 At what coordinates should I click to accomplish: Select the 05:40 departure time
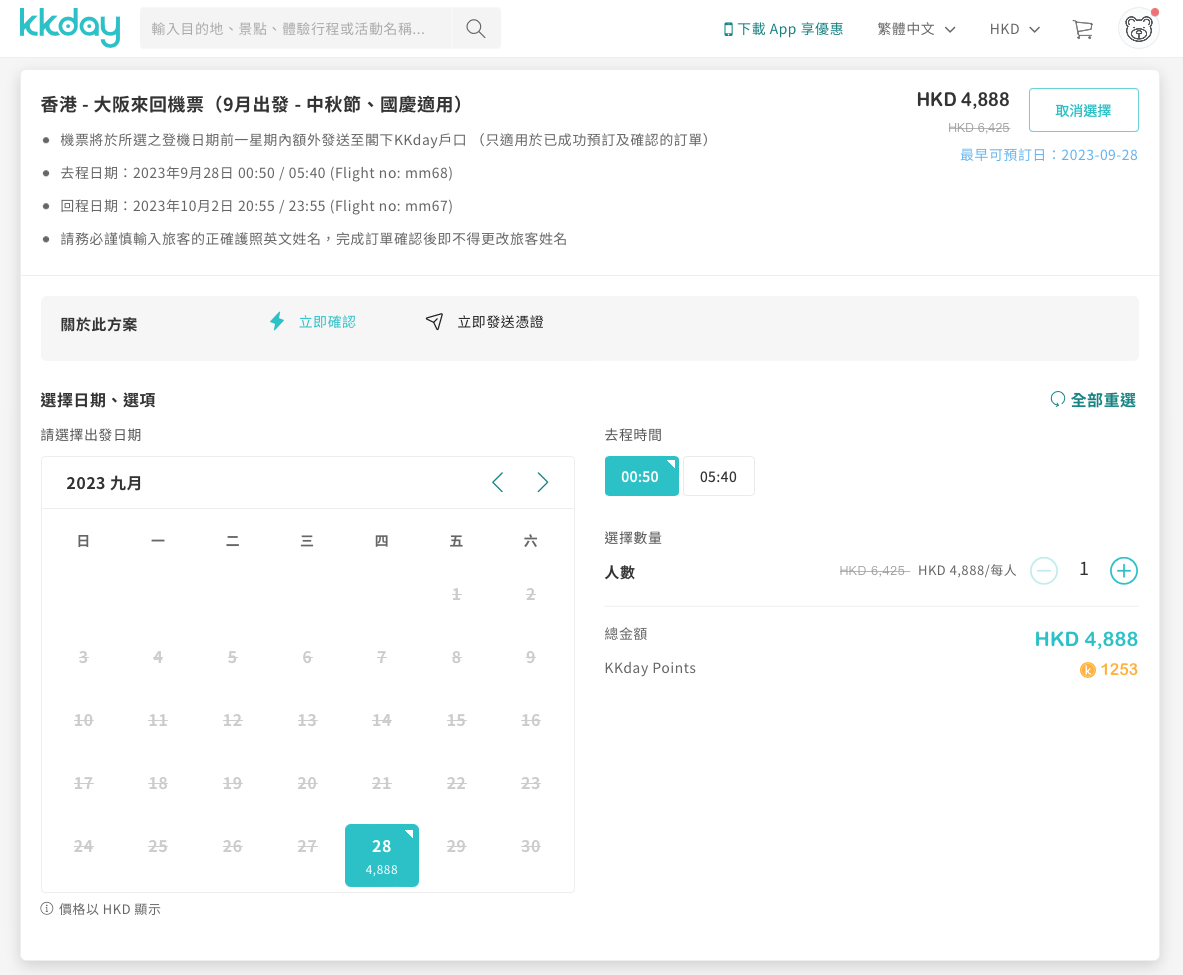(718, 476)
